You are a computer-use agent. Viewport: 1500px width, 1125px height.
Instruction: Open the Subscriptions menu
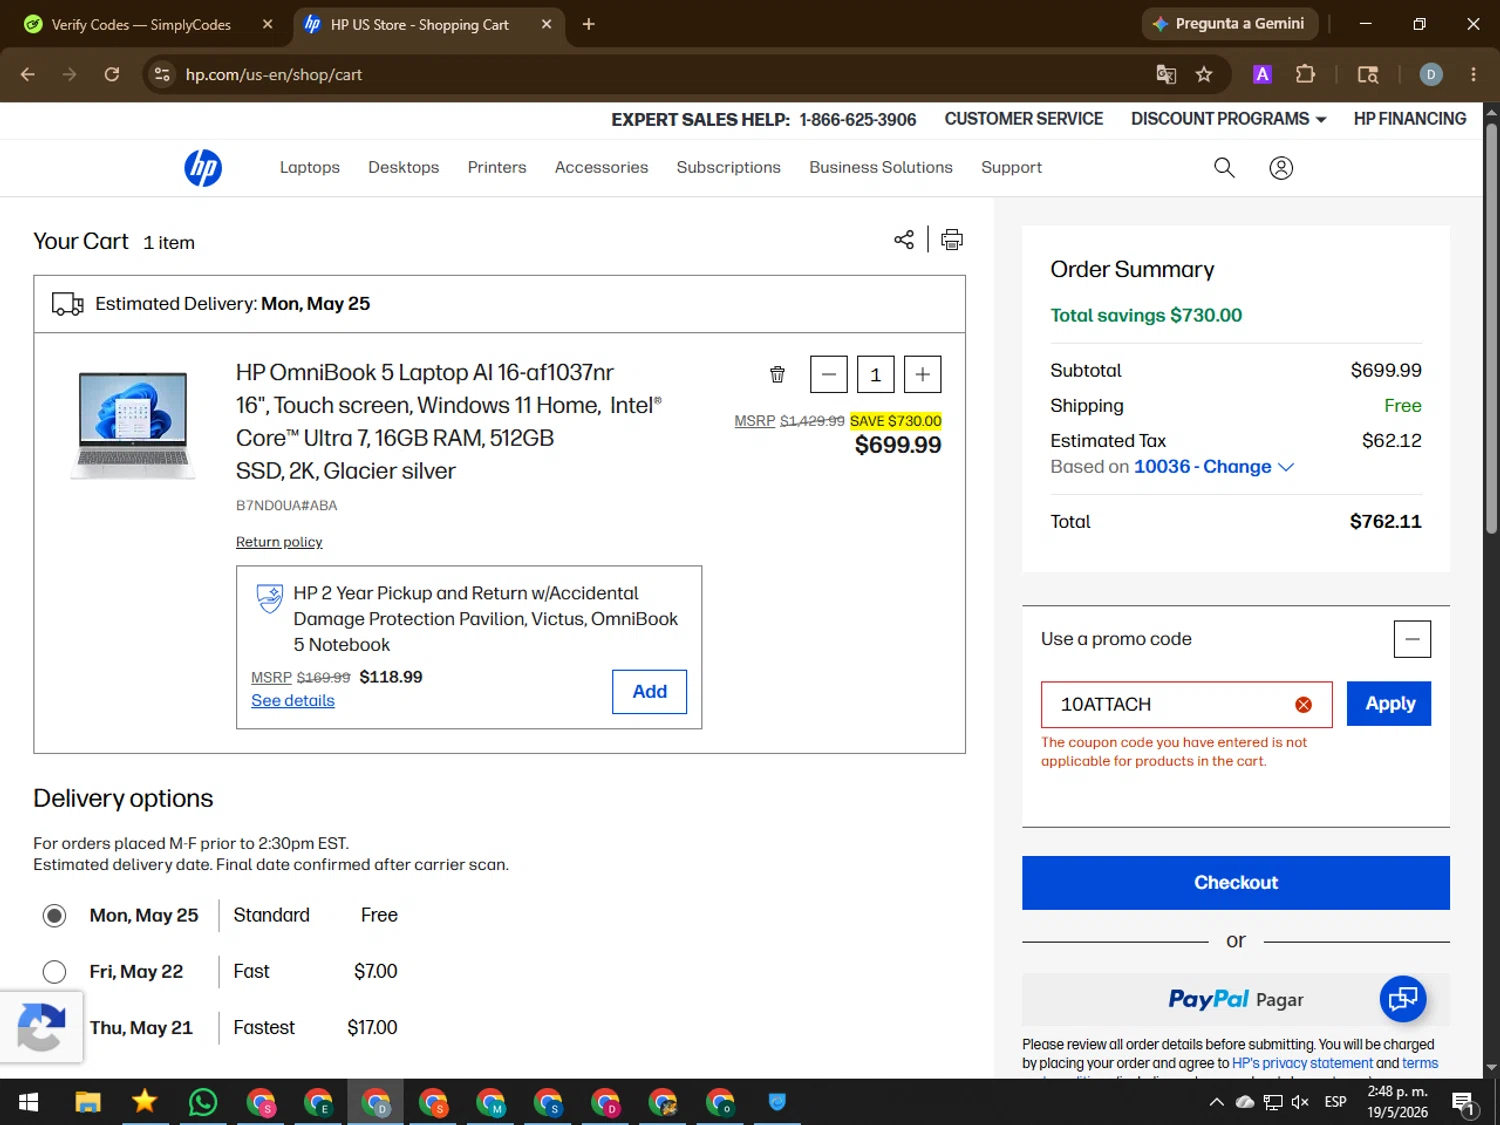[x=729, y=168]
